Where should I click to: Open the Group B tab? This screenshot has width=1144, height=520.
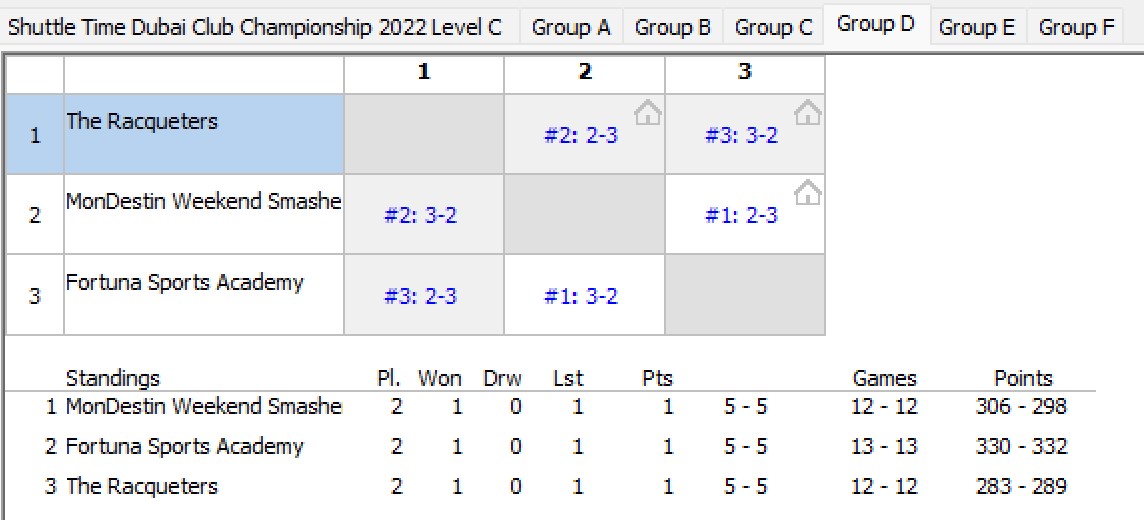pyautogui.click(x=673, y=28)
